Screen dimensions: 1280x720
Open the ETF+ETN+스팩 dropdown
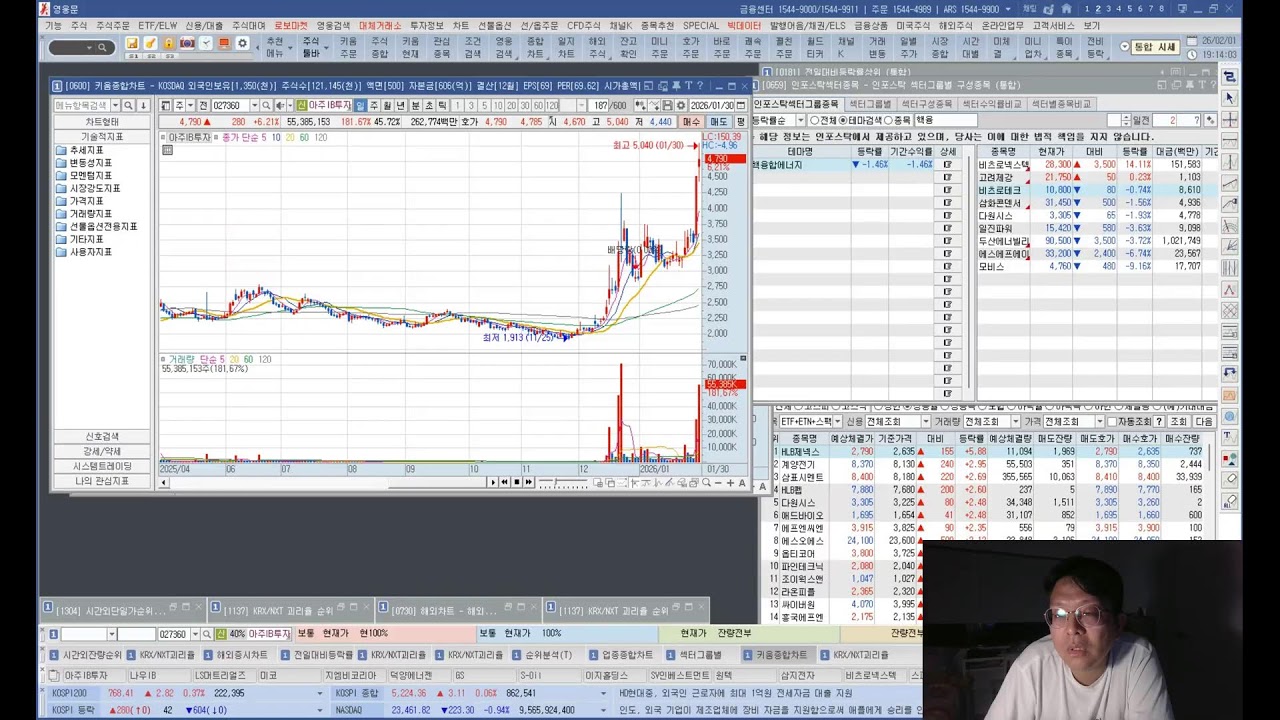click(x=837, y=422)
